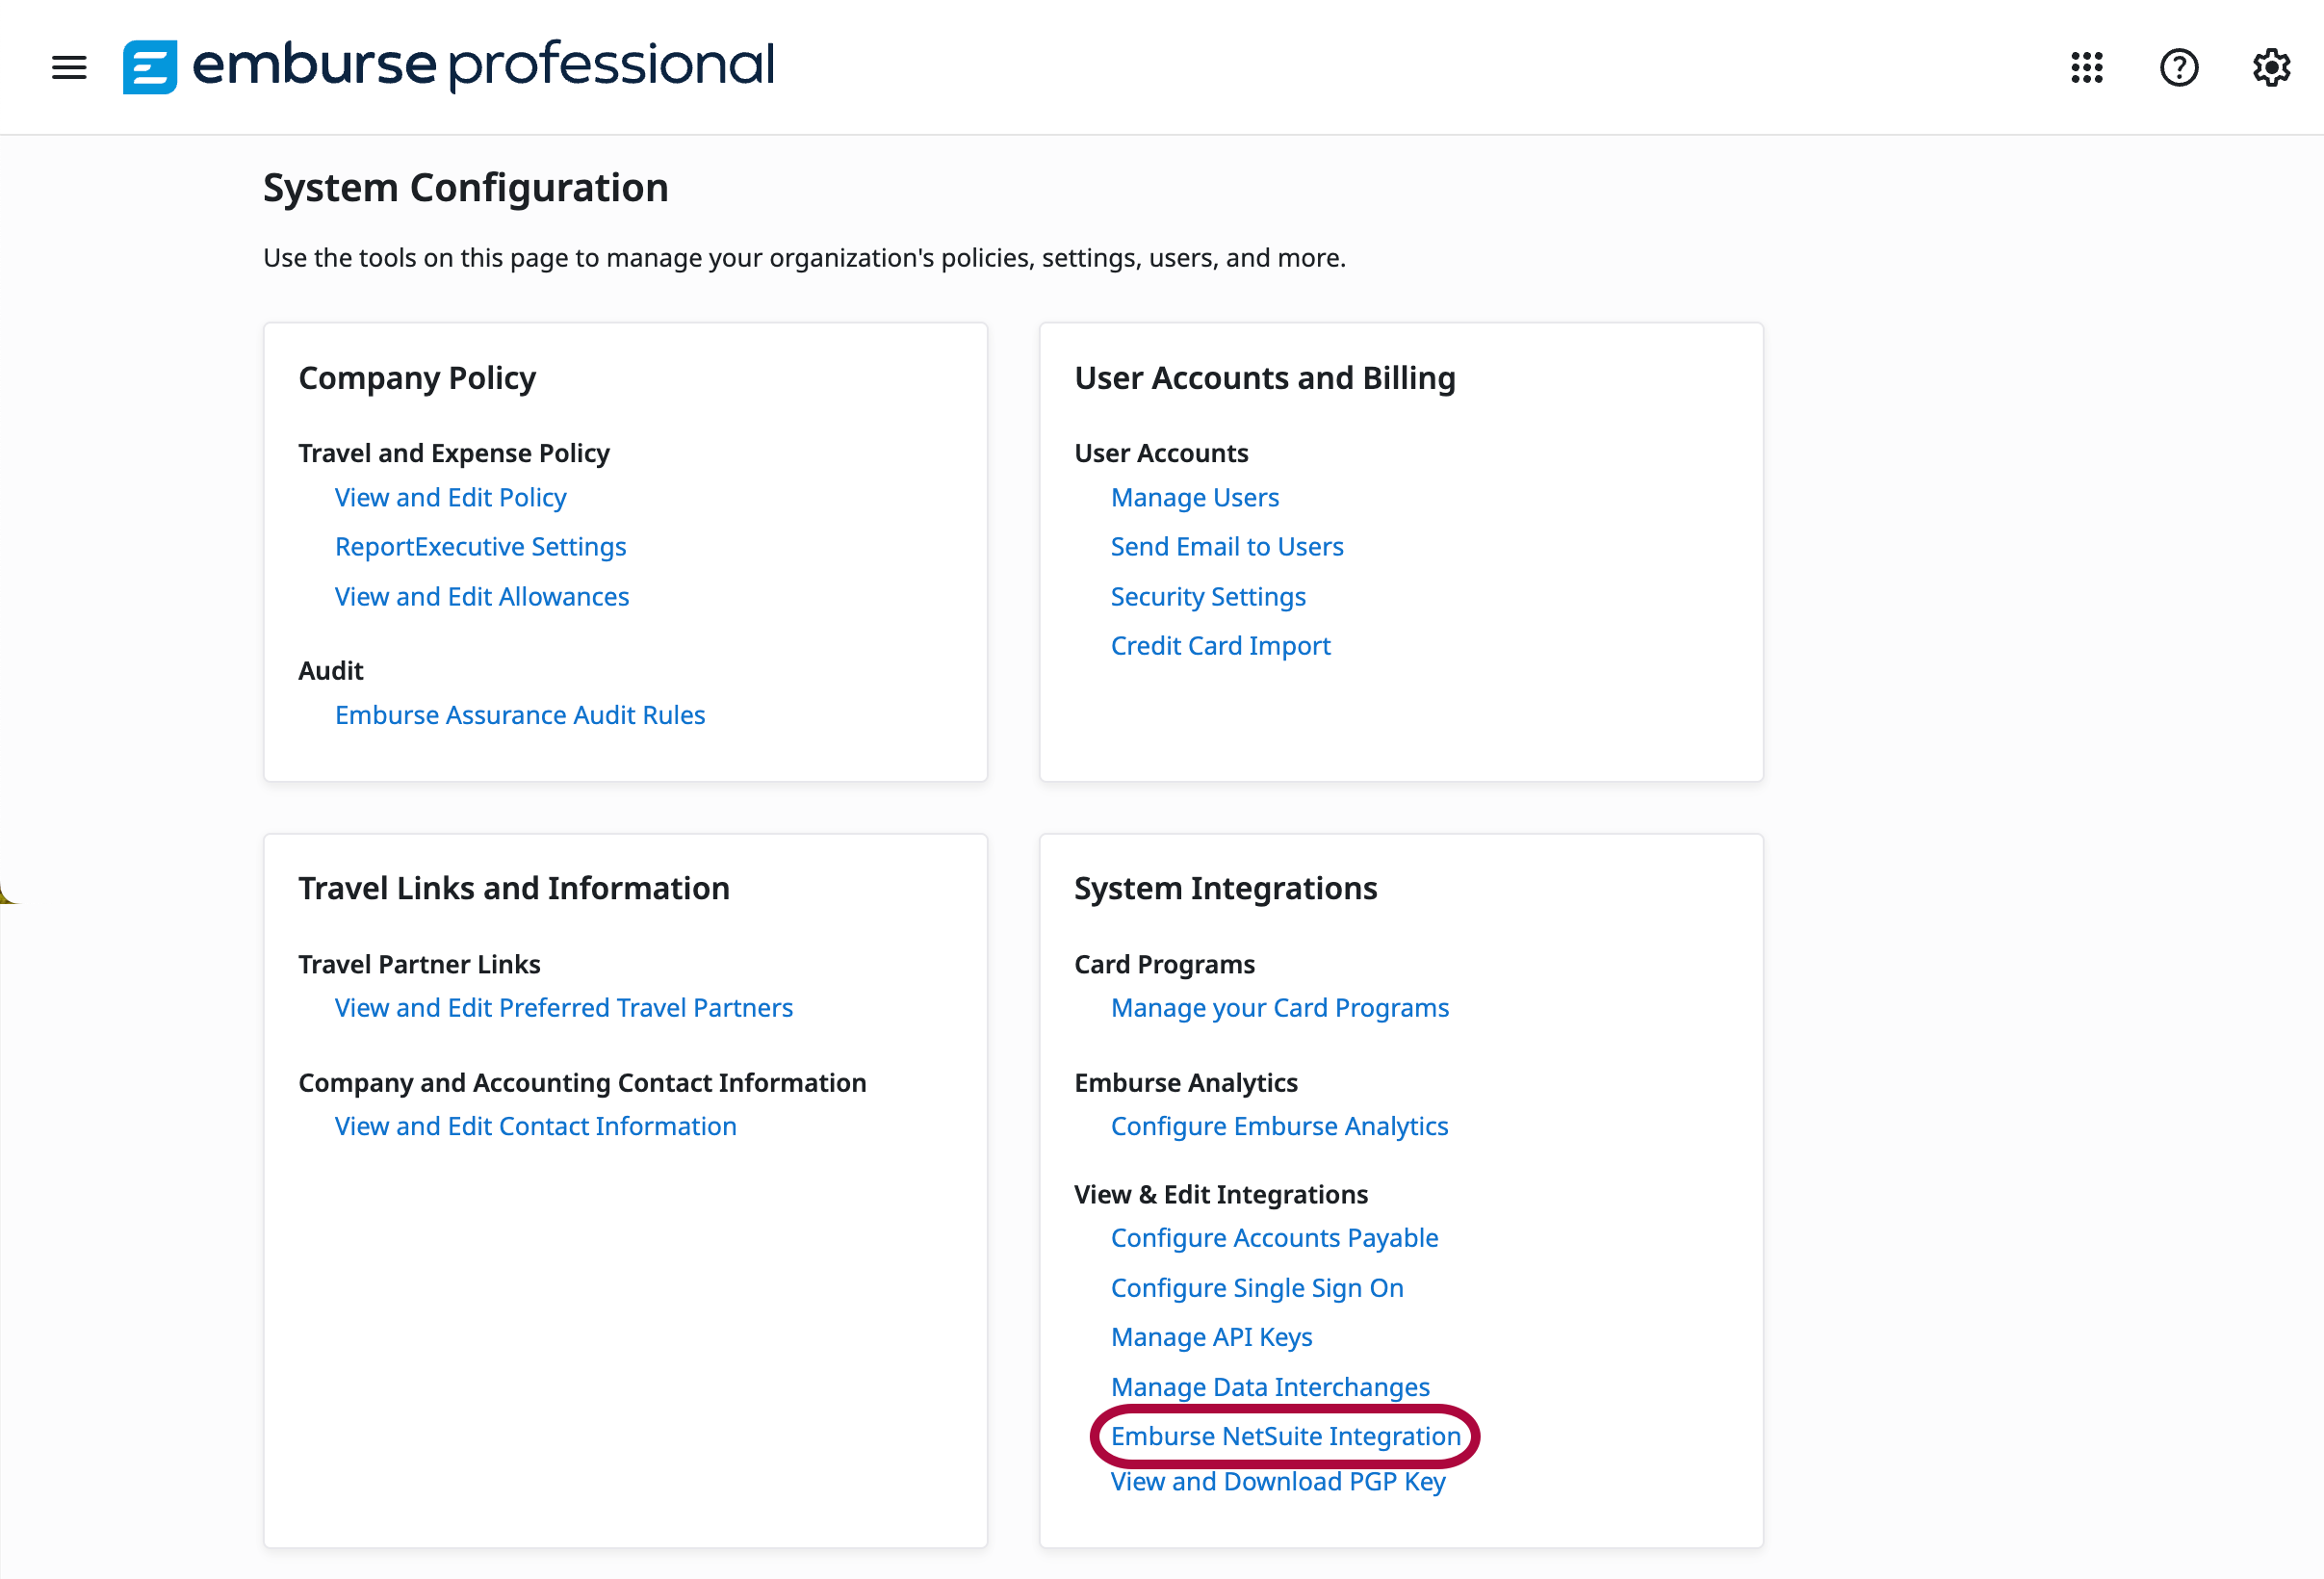Open Configure Accounts Payable link
This screenshot has height=1579, width=2324.
1273,1237
